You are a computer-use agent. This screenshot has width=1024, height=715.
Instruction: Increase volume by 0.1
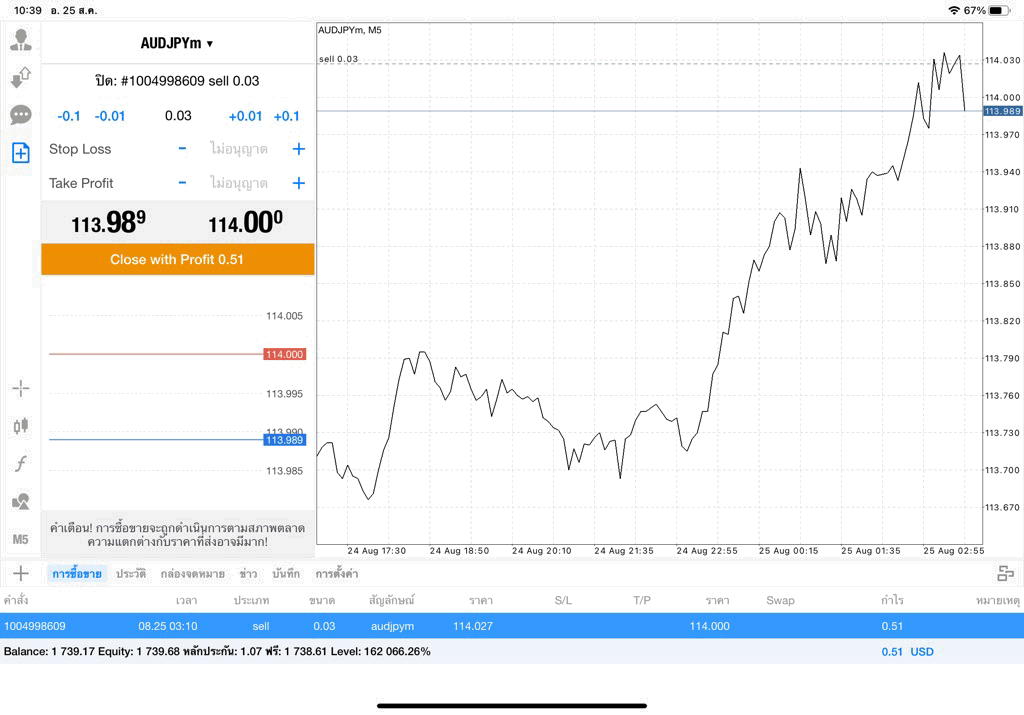[286, 116]
